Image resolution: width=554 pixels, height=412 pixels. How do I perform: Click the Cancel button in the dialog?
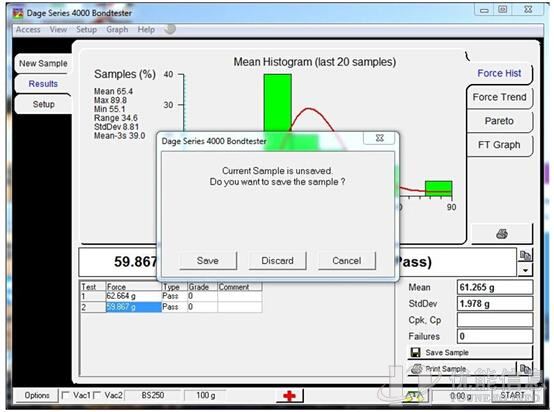pos(347,260)
